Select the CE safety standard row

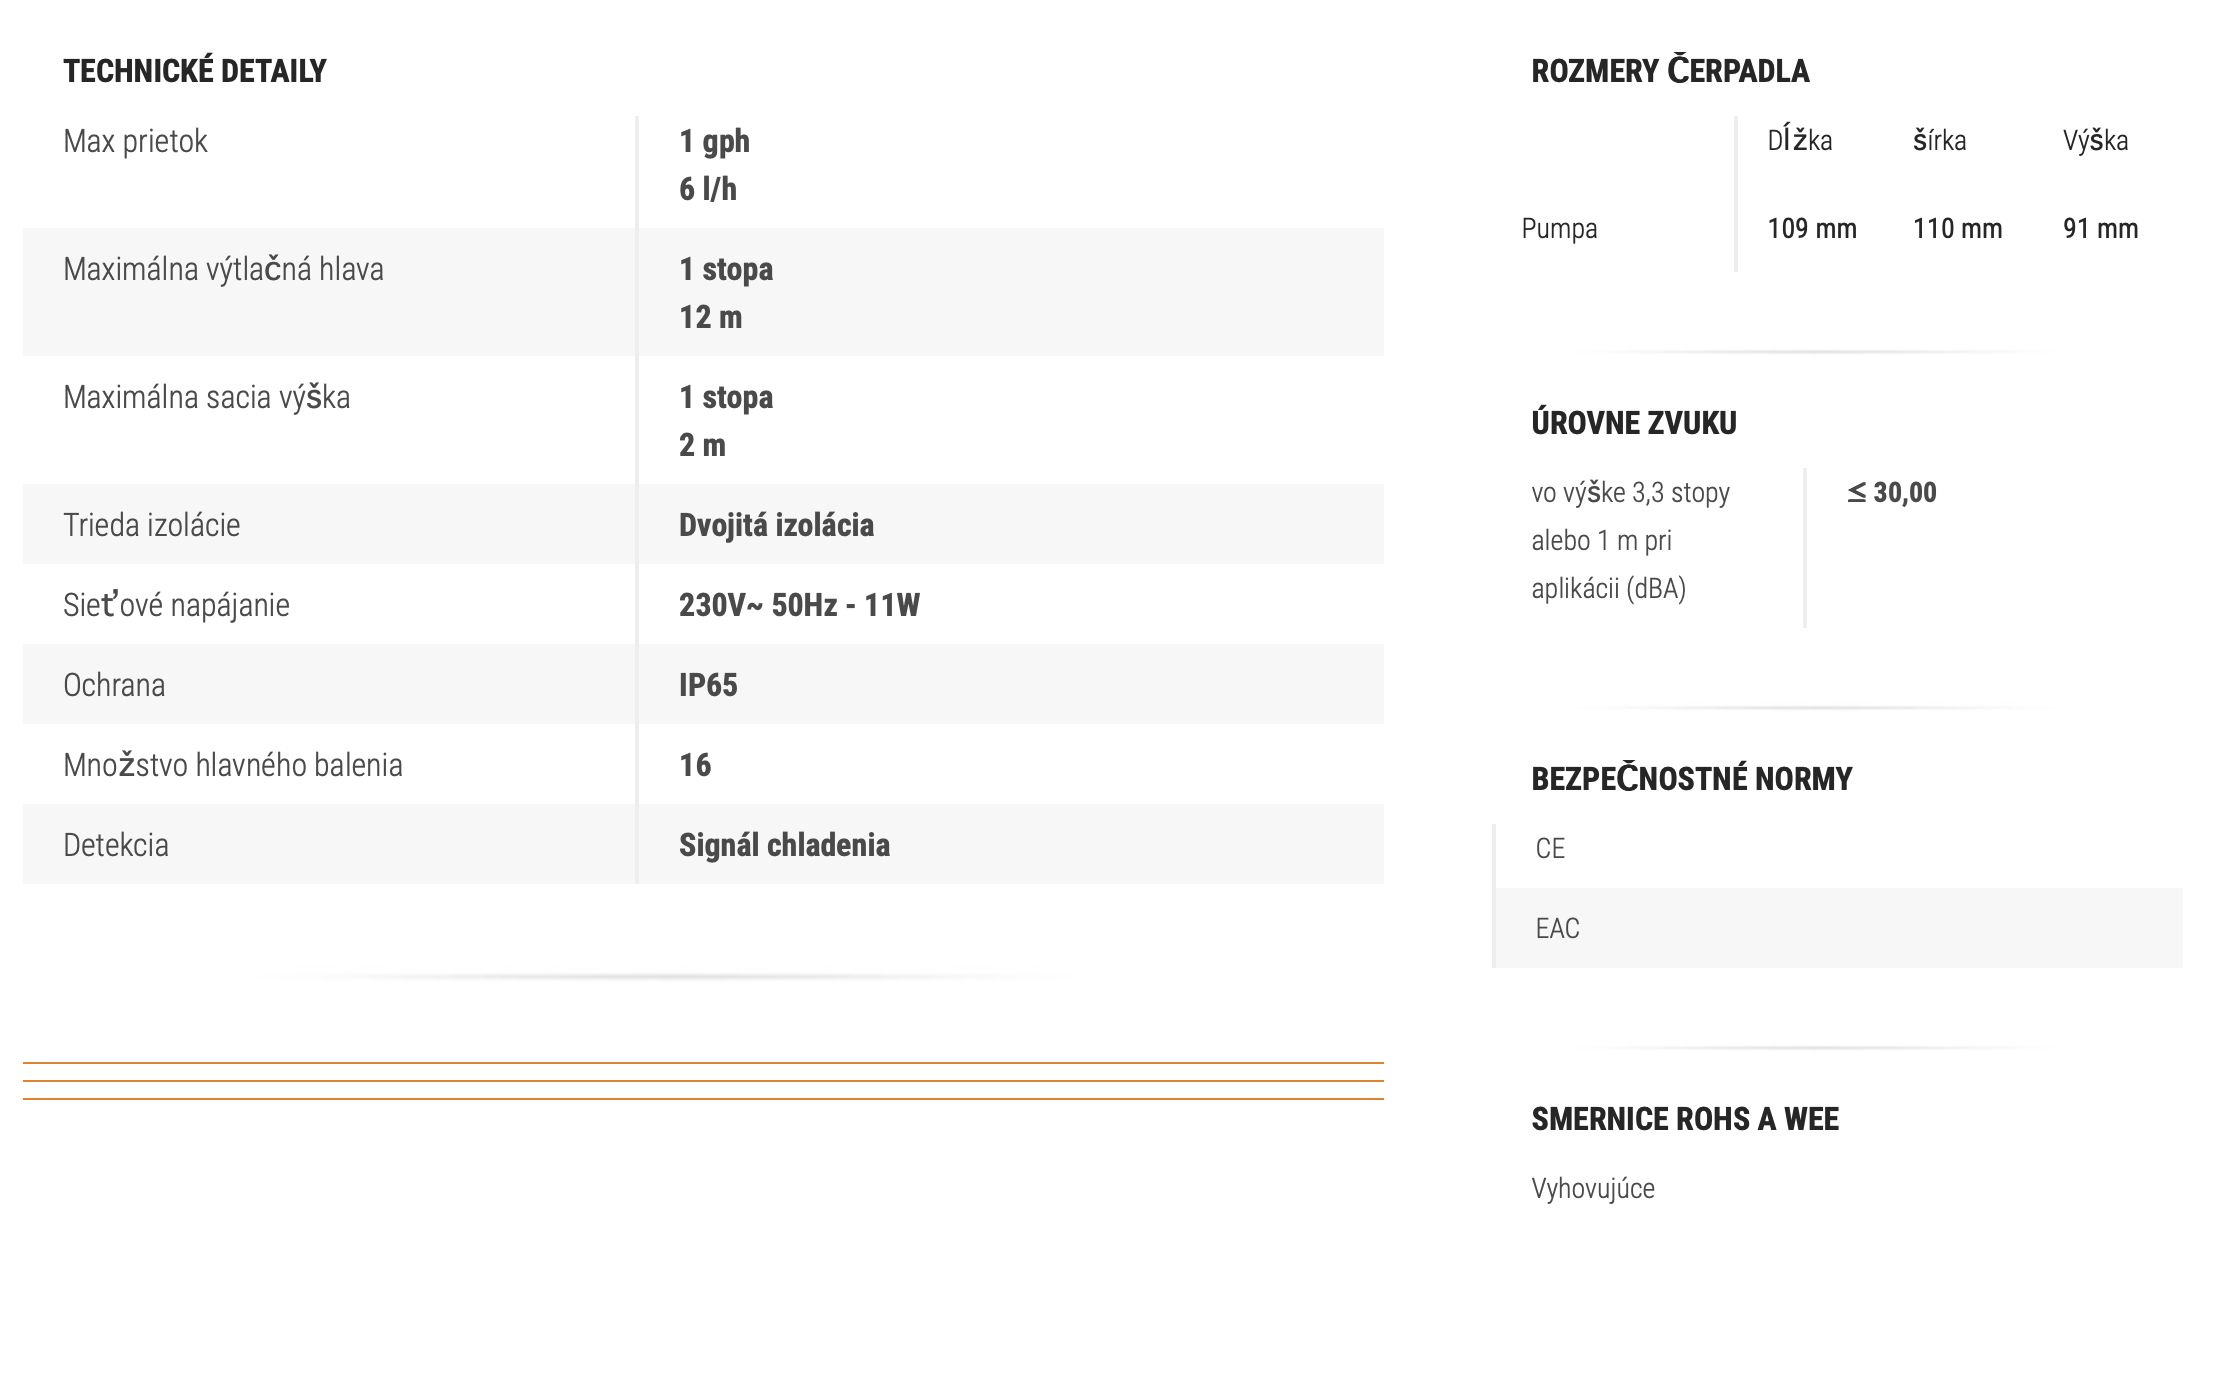pos(1550,848)
